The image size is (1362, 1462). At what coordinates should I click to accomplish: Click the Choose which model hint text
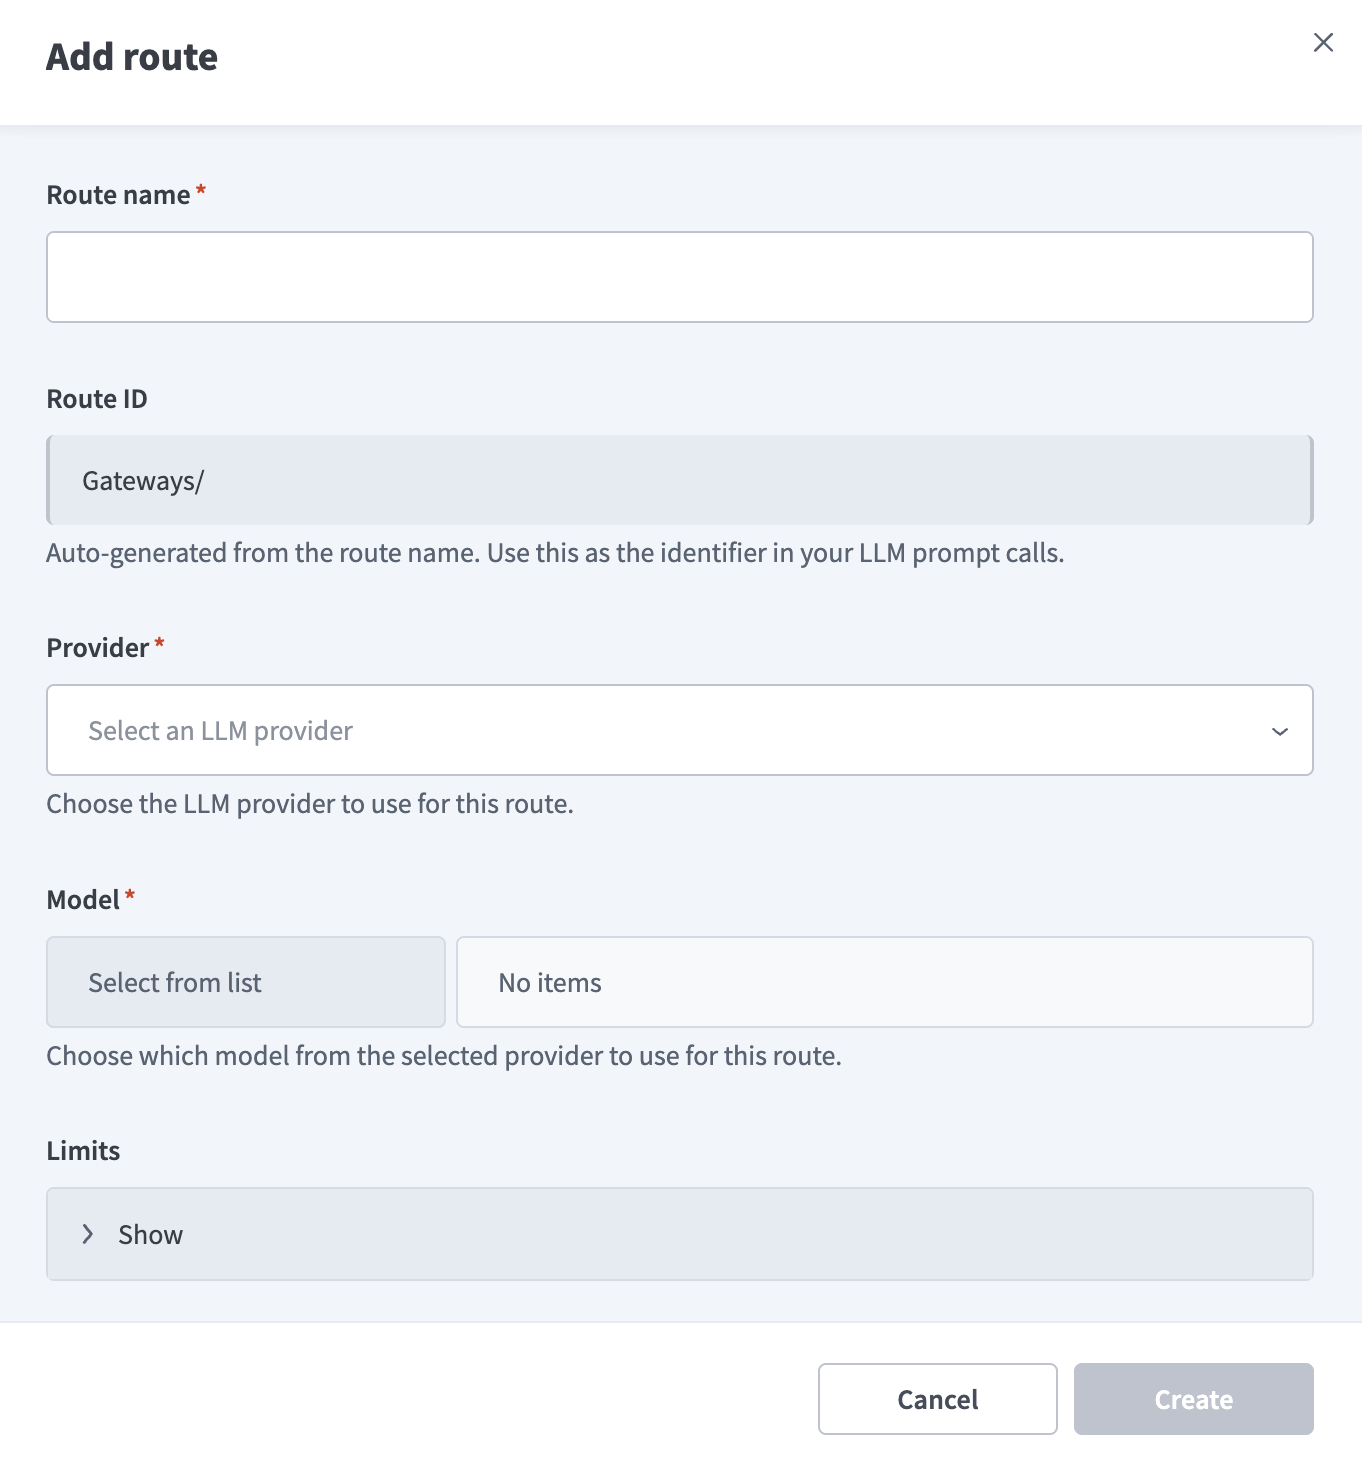point(444,1056)
